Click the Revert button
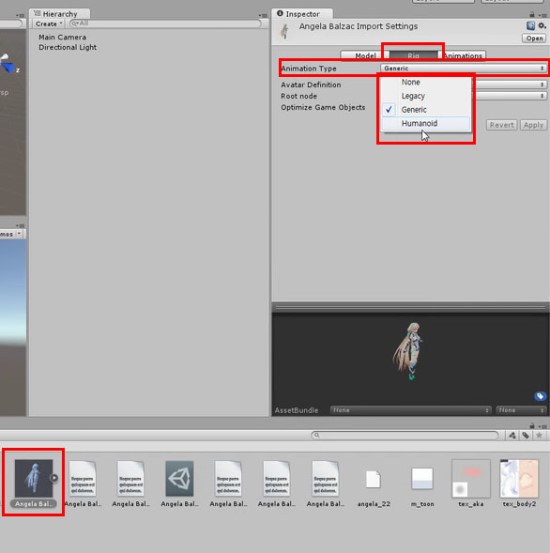Screen dimensions: 550x553 [x=501, y=125]
